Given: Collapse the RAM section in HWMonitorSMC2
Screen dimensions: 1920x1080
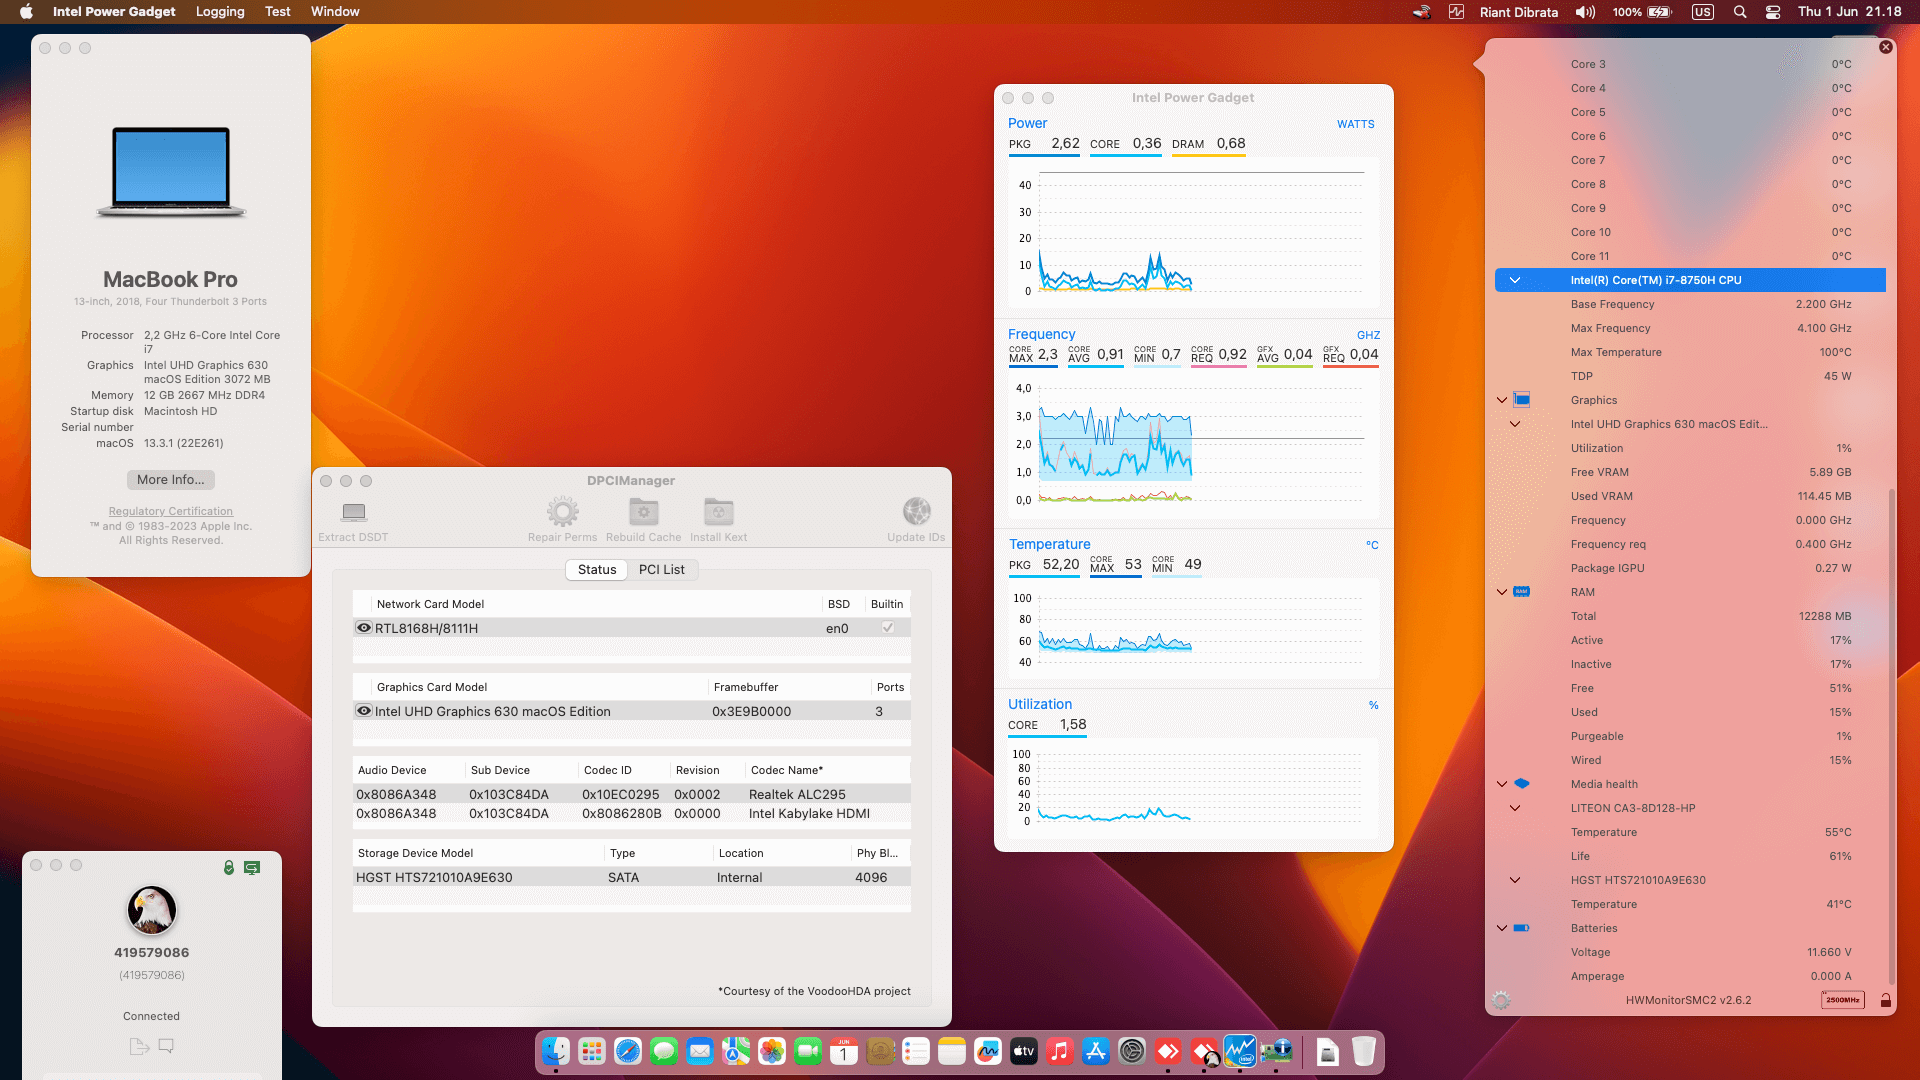Looking at the screenshot, I should pos(1501,591).
